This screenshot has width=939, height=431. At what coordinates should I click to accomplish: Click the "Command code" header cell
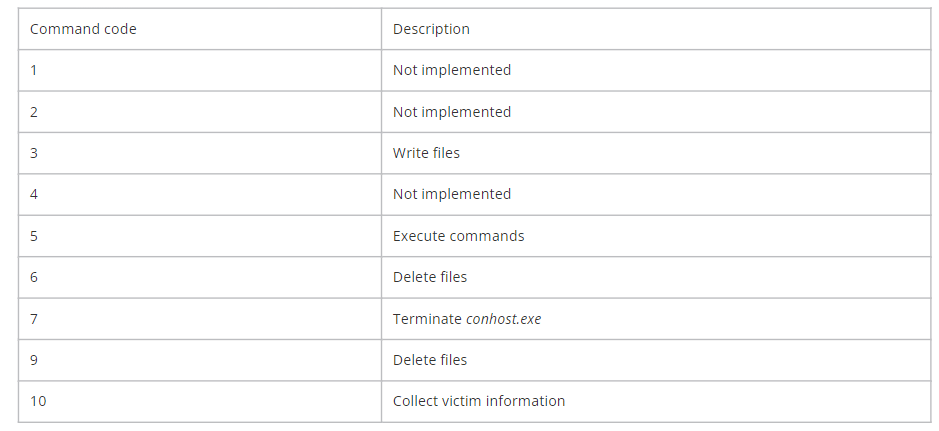(200, 29)
